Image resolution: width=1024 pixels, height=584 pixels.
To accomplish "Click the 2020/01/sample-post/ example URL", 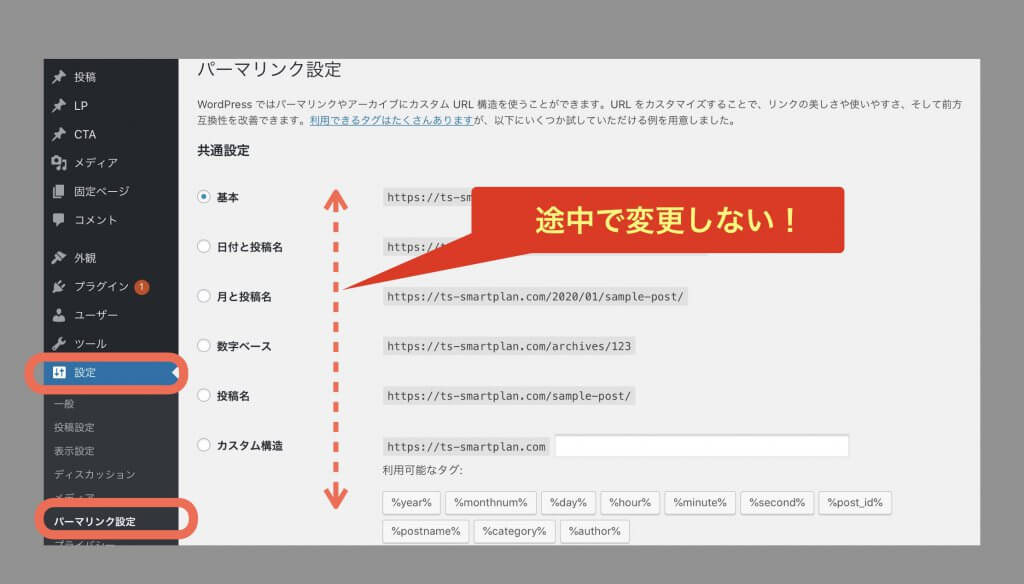I will (535, 297).
